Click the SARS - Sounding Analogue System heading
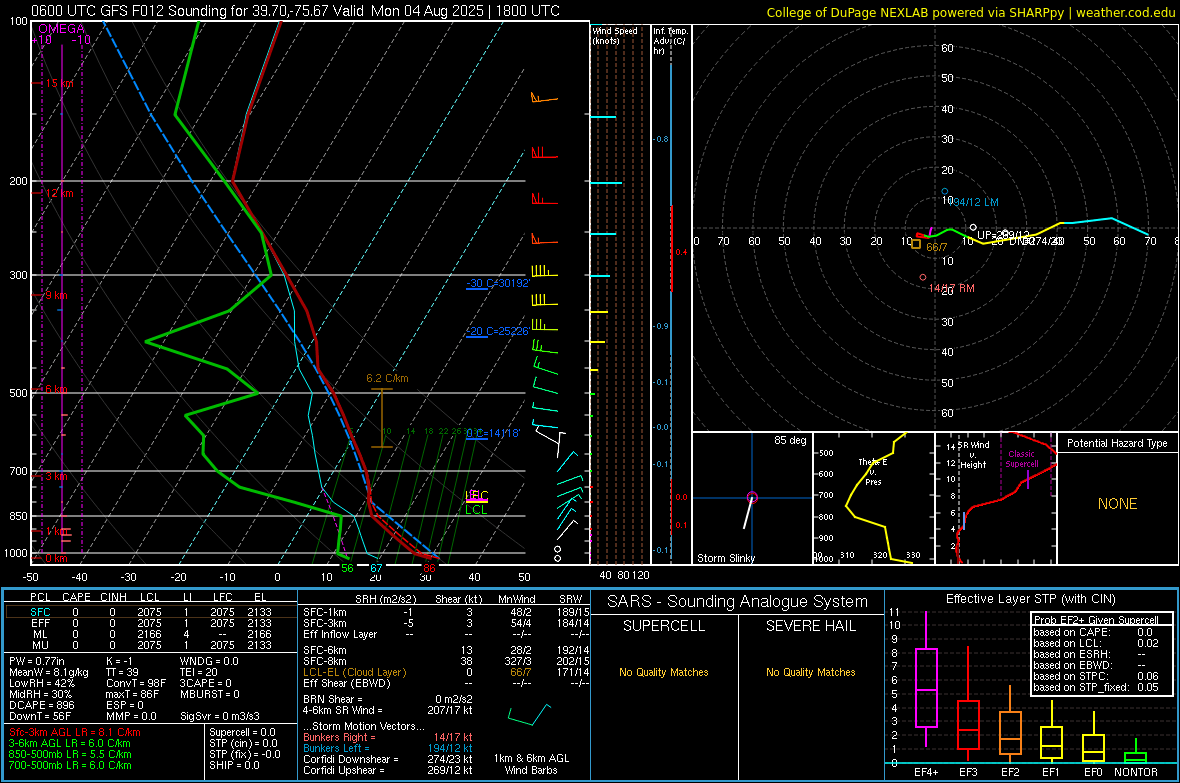1180x783 pixels. [738, 602]
